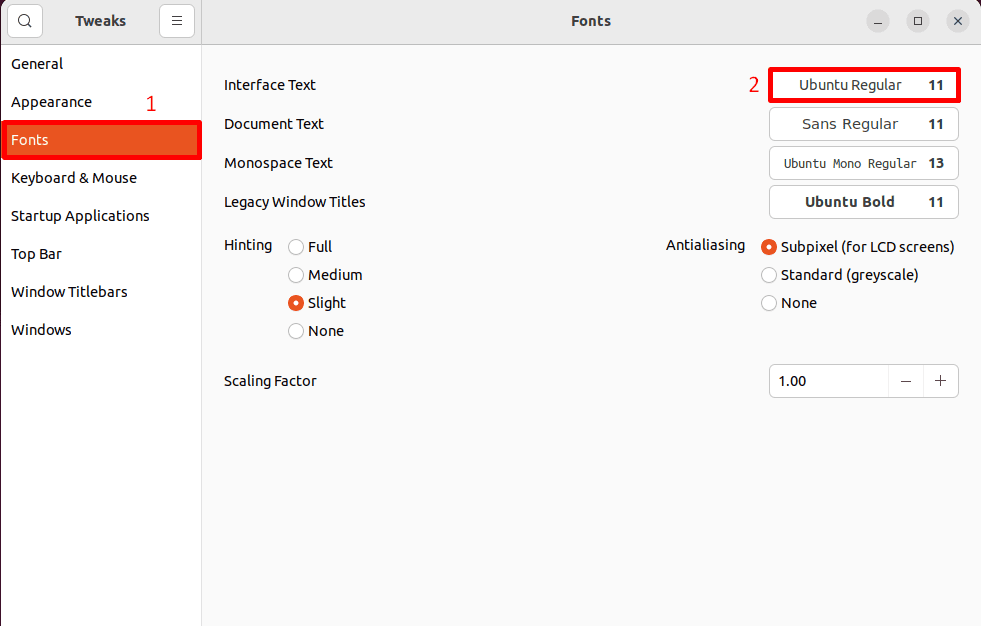Increase the Scaling Factor
This screenshot has width=981, height=626.
pos(941,380)
